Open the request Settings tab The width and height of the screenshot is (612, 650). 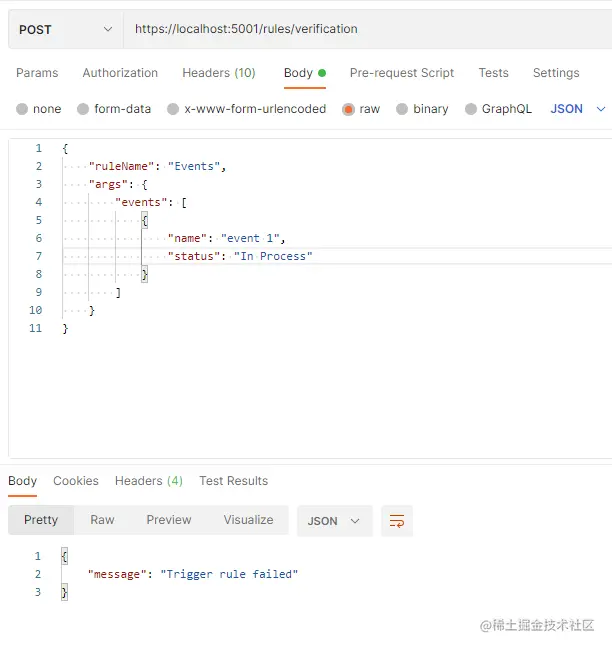click(556, 73)
